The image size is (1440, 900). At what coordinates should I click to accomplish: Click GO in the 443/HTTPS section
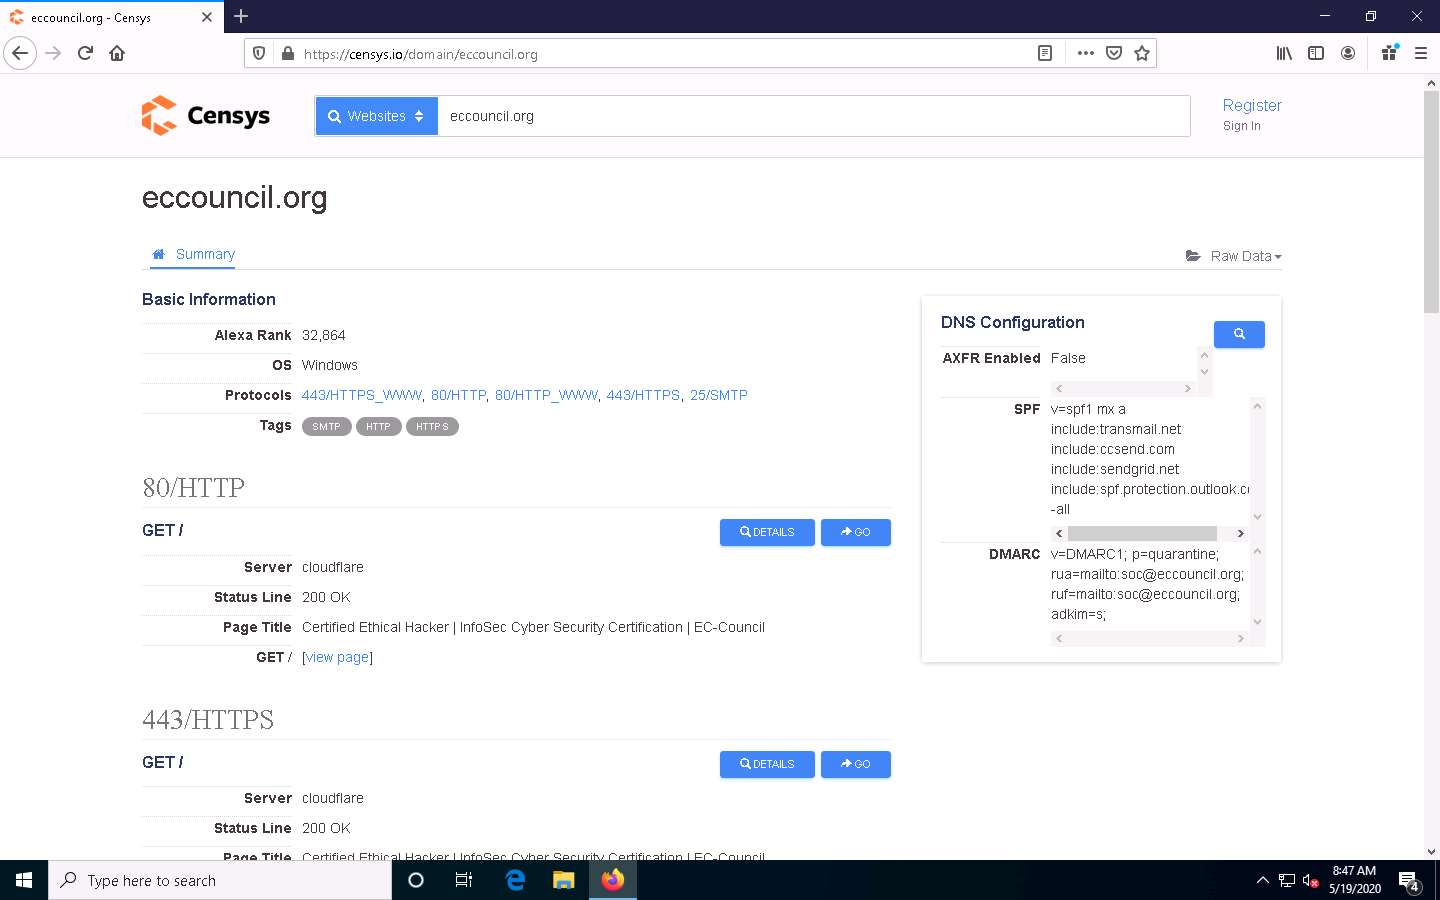pyautogui.click(x=855, y=764)
